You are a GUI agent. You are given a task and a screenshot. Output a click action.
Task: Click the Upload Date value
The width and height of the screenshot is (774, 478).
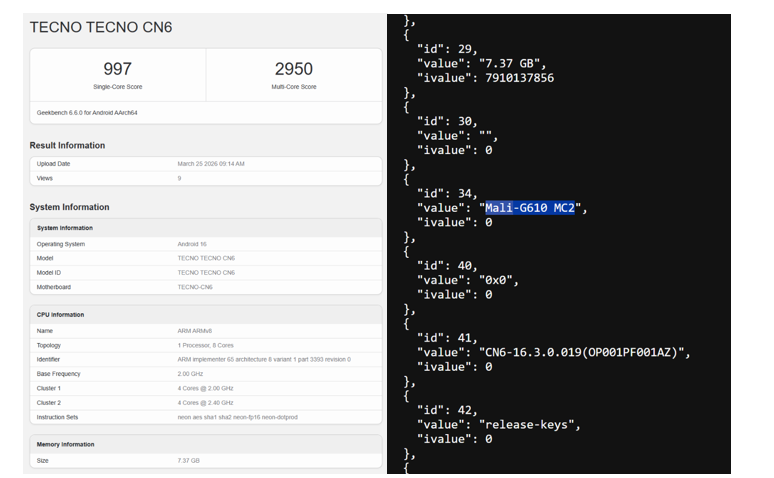click(210, 164)
